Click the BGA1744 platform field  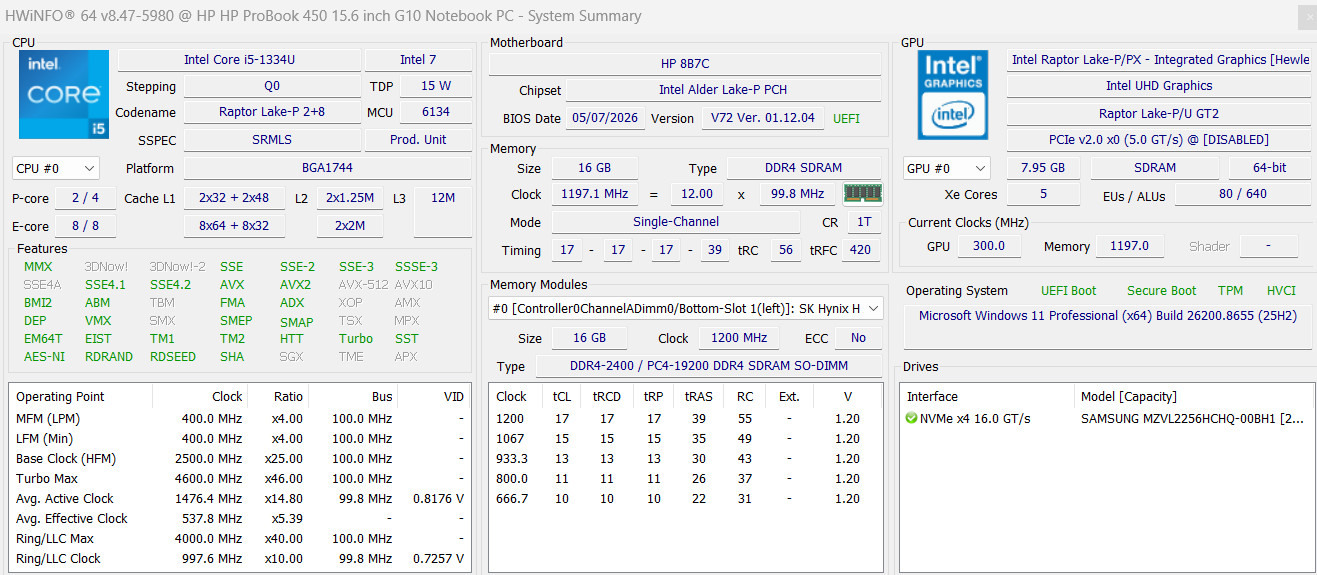pos(327,168)
